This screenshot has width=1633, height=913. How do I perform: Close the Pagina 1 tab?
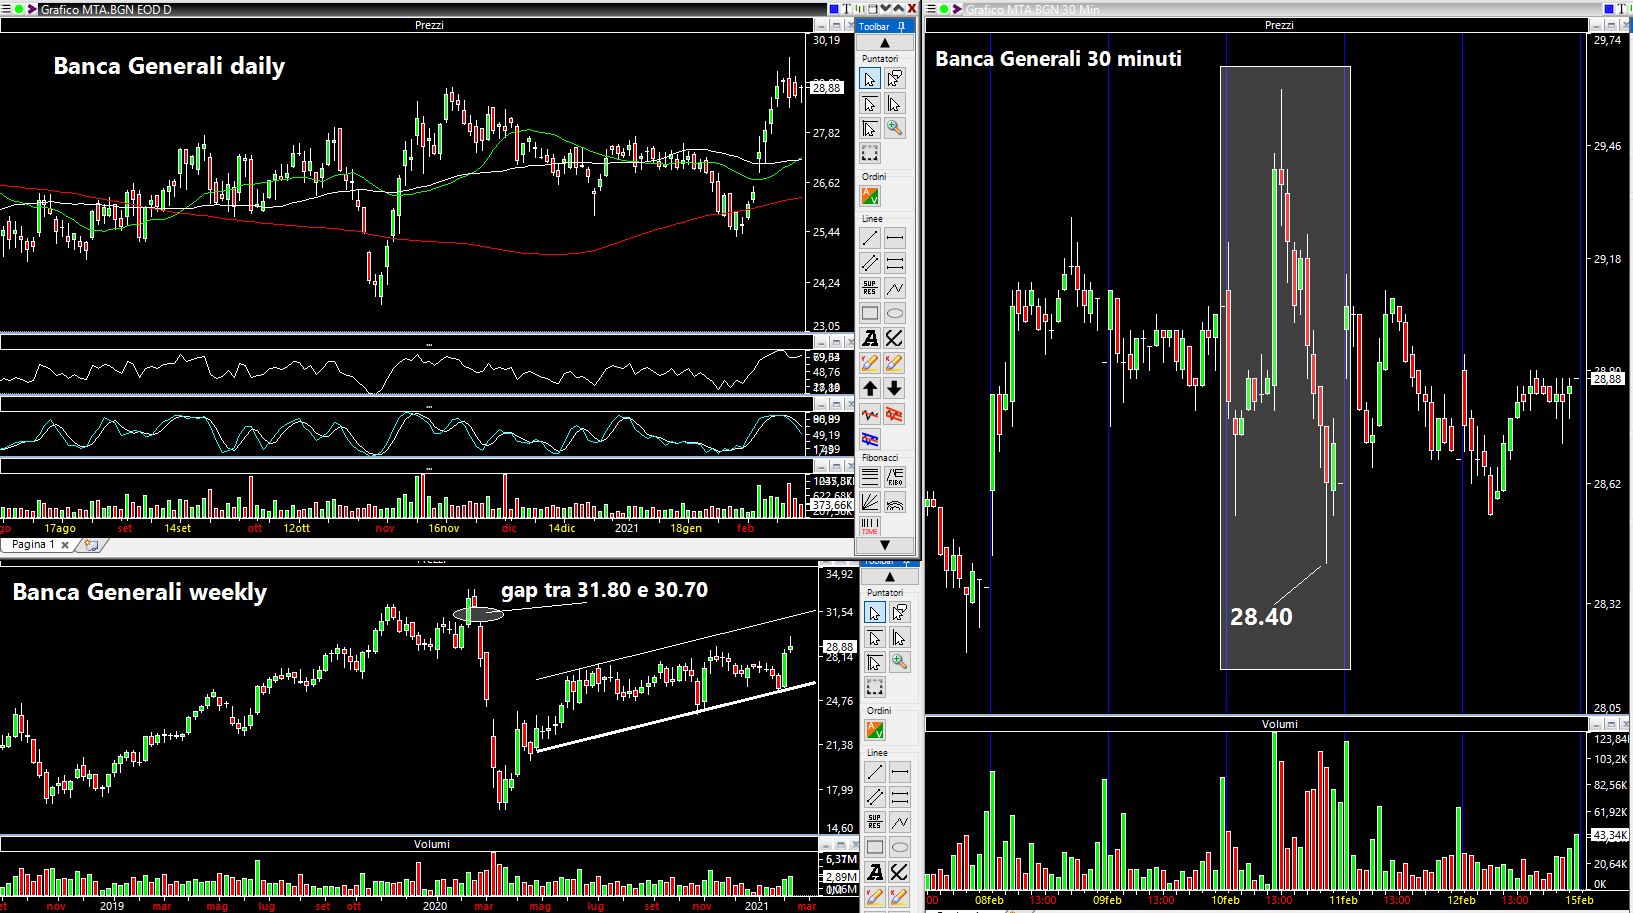[x=65, y=545]
